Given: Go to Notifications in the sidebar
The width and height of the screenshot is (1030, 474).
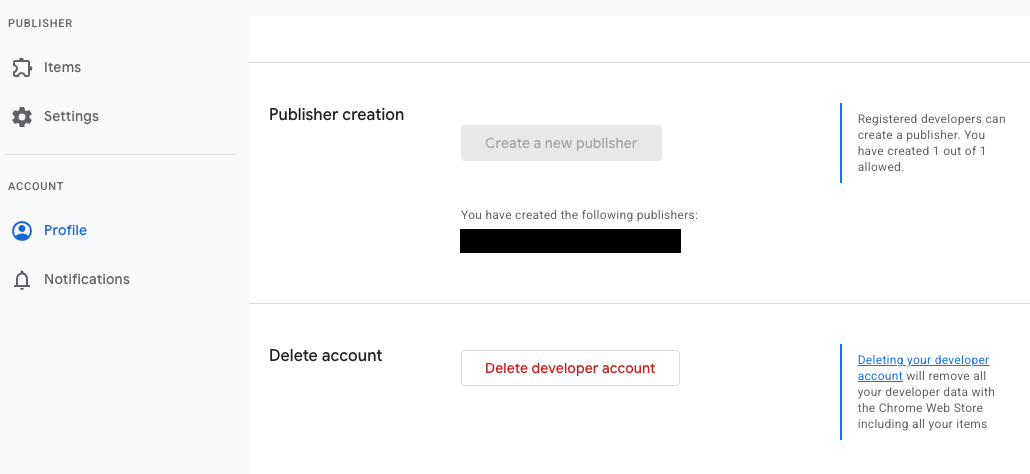Looking at the screenshot, I should point(87,279).
